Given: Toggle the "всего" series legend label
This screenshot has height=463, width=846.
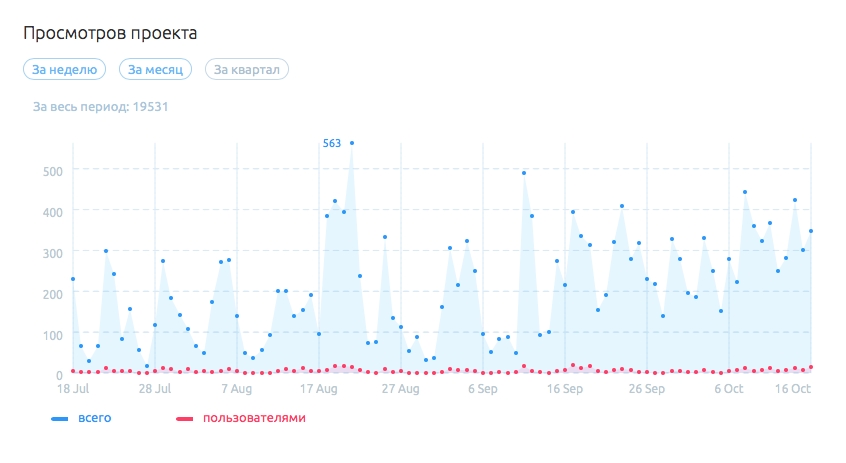Looking at the screenshot, I should (x=94, y=418).
